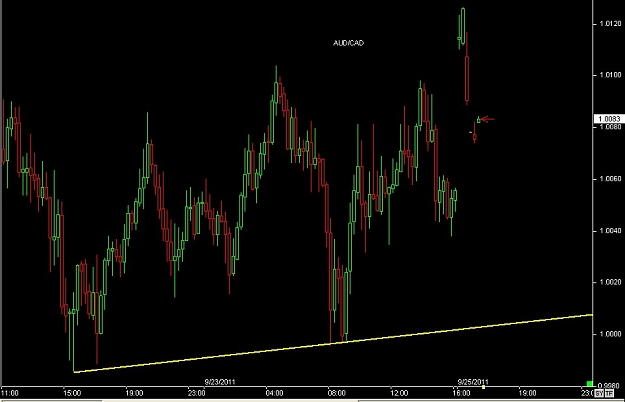This screenshot has height=402, width=625.
Task: Click the 9/25/2011 date label
Action: click(473, 382)
